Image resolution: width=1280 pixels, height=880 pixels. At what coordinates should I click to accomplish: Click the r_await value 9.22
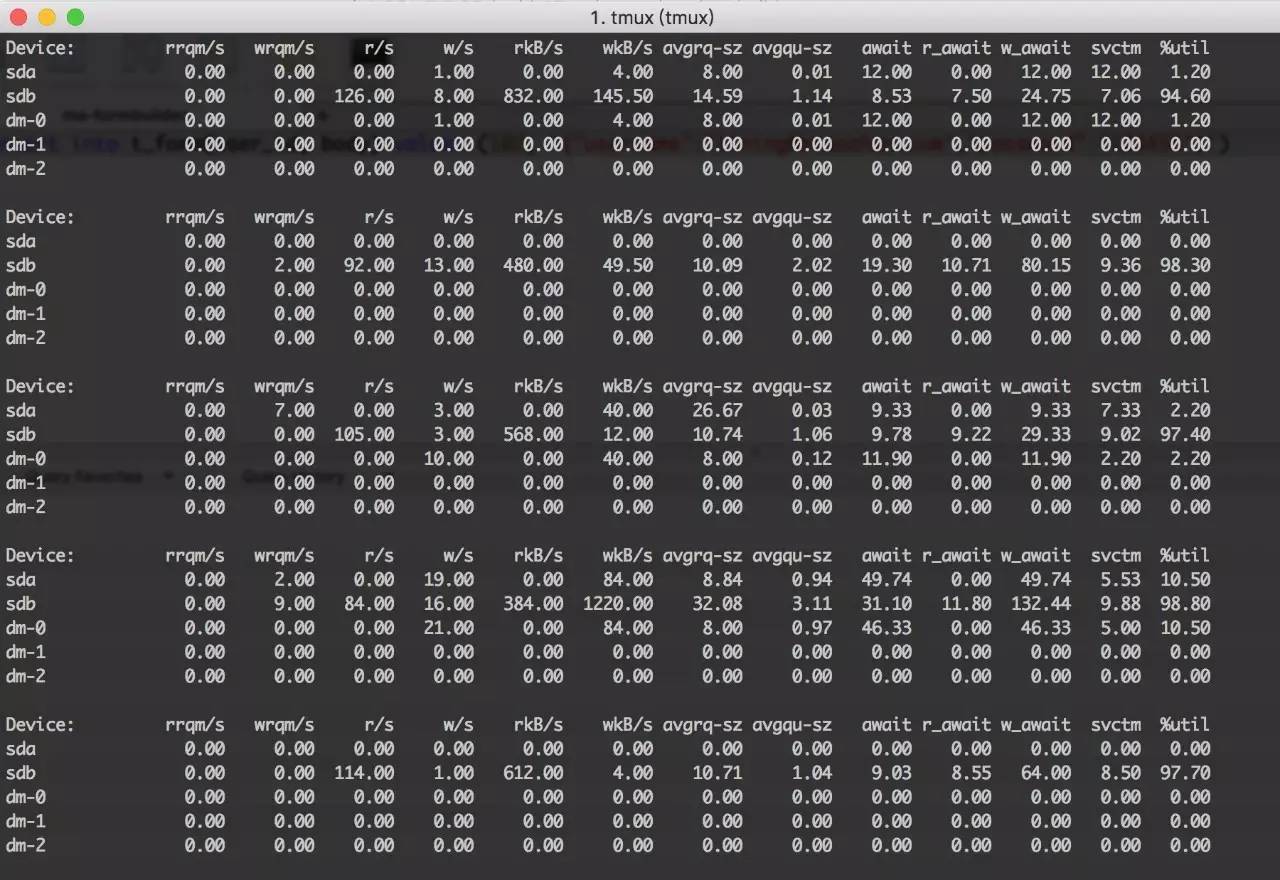(972, 434)
